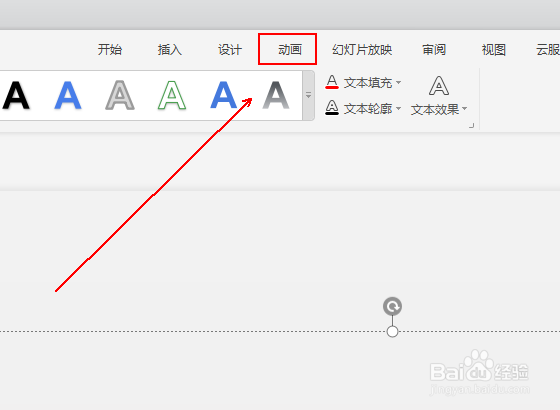The height and width of the screenshot is (410, 560).
Task: Click the circular rotate handle
Action: coord(392,306)
